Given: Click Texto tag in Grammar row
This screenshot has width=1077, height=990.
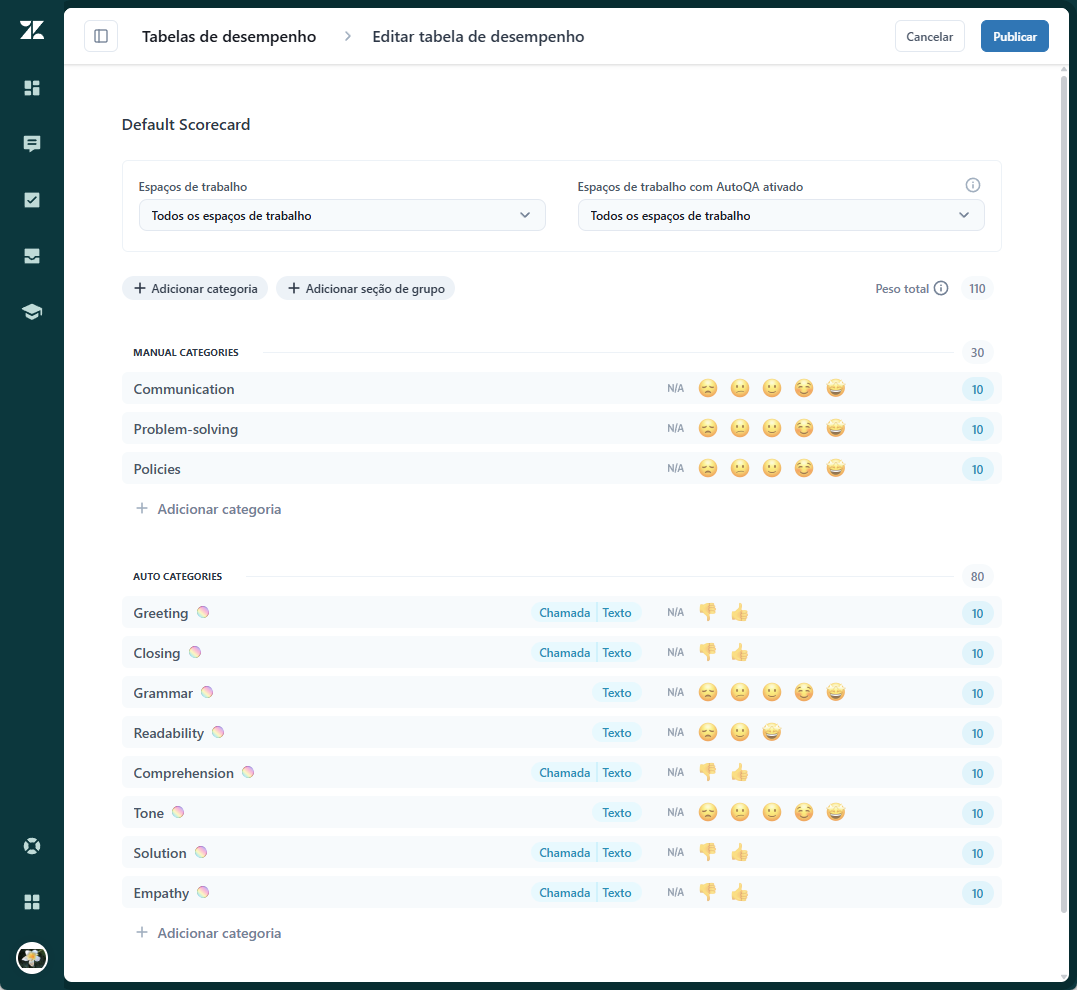Looking at the screenshot, I should tap(617, 693).
